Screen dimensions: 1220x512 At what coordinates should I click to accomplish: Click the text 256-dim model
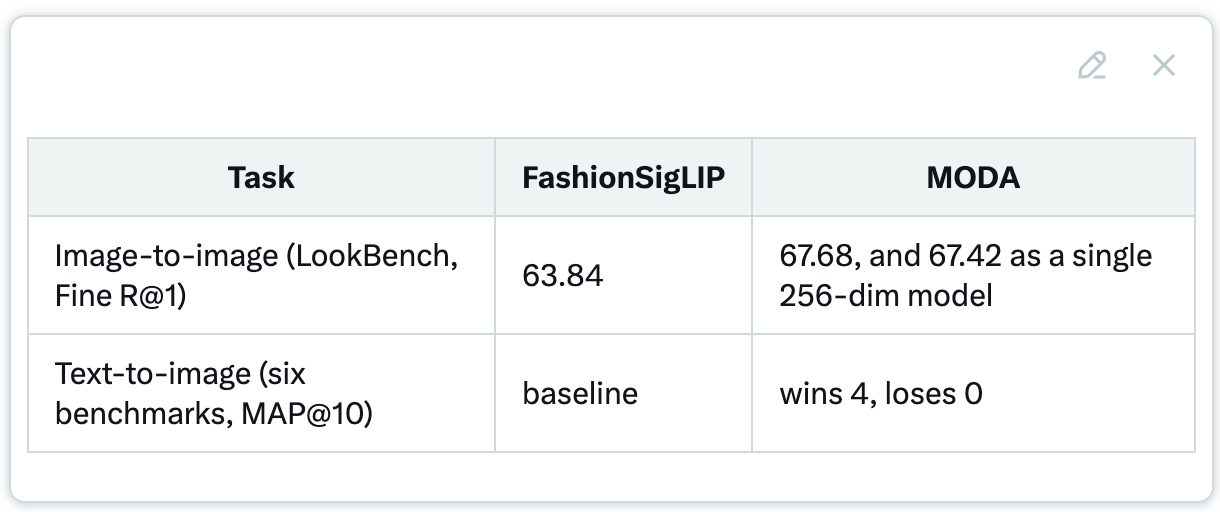[x=886, y=295]
